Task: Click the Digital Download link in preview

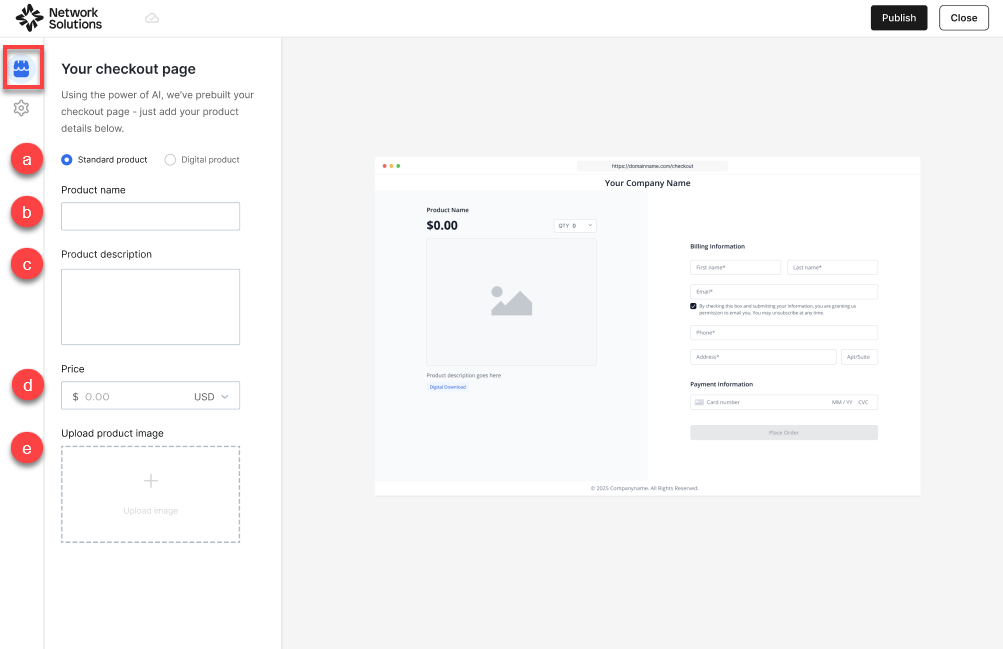Action: point(448,387)
